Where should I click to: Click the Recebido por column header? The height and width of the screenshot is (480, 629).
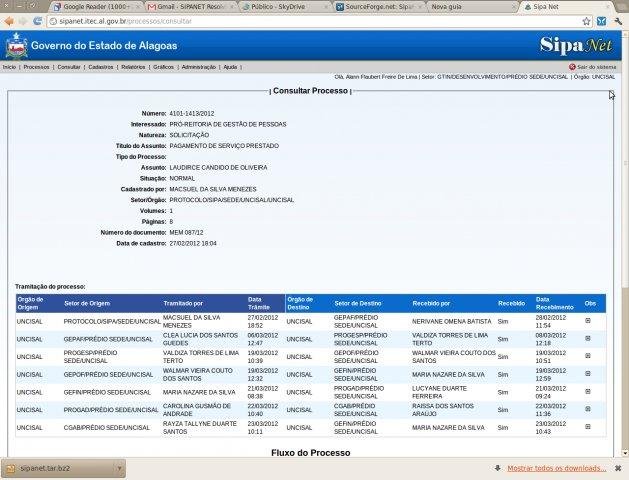431,304
